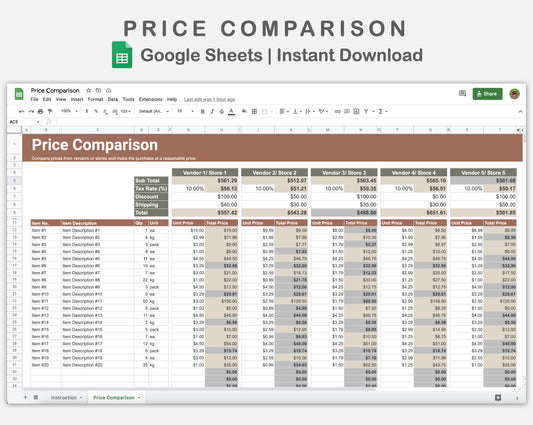Viewport: 533px width, 425px height.
Task: Open the fill color paint bucket
Action: (x=244, y=111)
